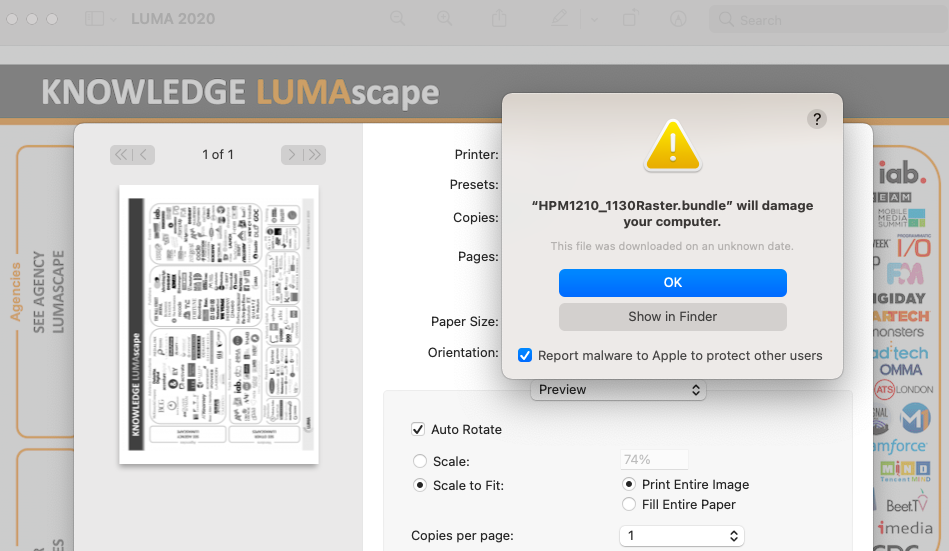Toggle the Auto Rotate checkbox
The width and height of the screenshot is (949, 551).
418,429
